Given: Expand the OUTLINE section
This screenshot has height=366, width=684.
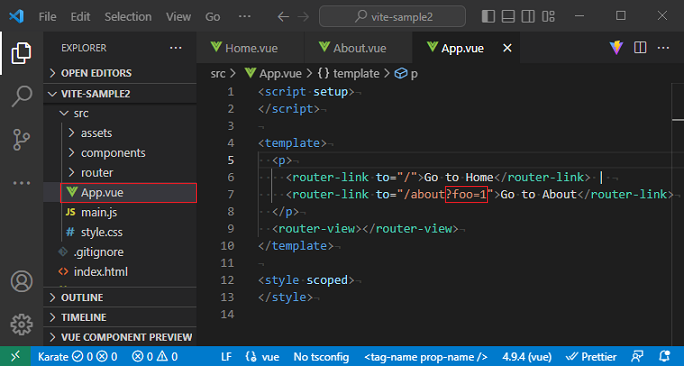Looking at the screenshot, I should pyautogui.click(x=120, y=298).
